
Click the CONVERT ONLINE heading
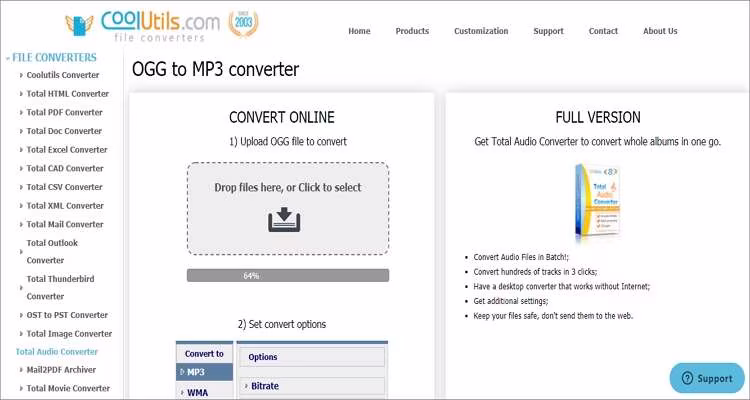tap(282, 118)
